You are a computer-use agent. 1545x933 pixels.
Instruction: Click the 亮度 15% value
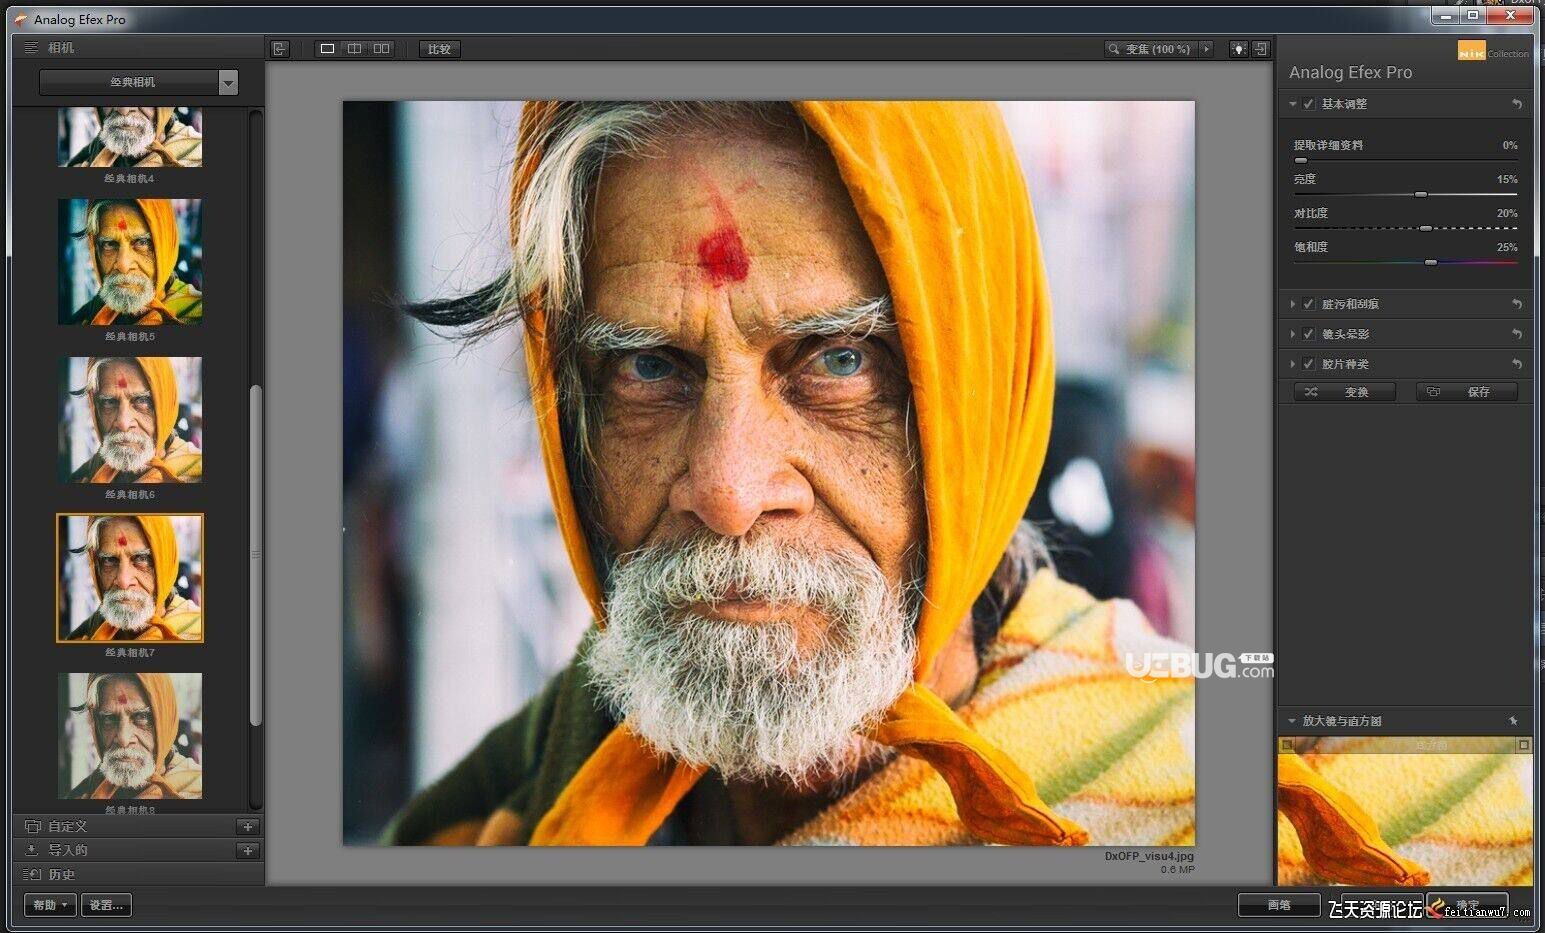(1507, 179)
